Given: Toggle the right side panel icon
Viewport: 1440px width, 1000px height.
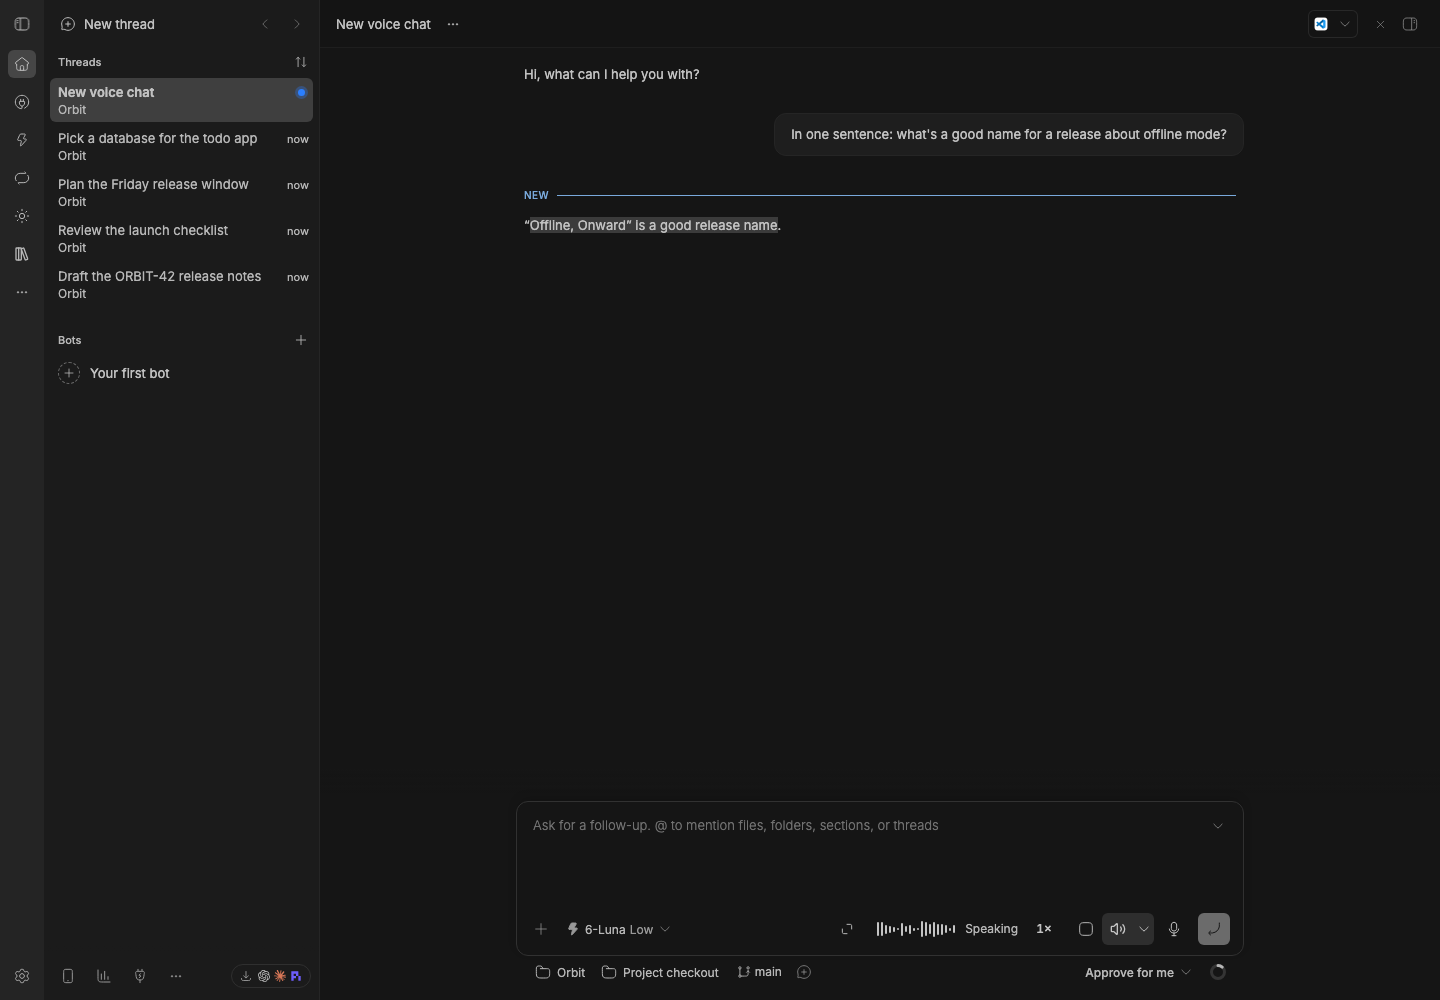Looking at the screenshot, I should tap(1410, 24).
